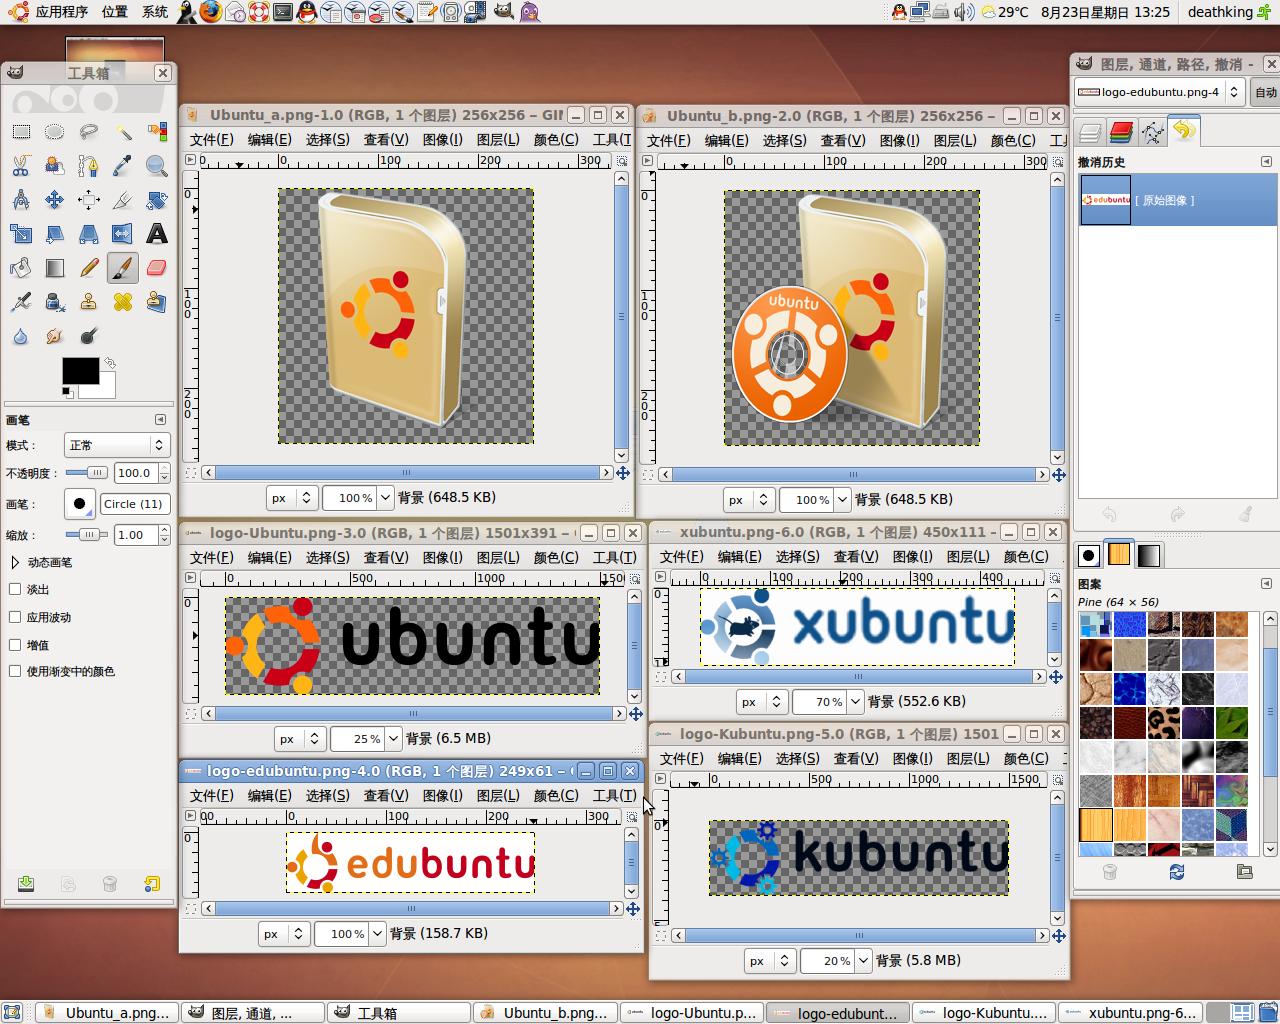Open 文件(F) menu in Ubuntu_a.png window
The image size is (1280, 1024).
pos(212,139)
